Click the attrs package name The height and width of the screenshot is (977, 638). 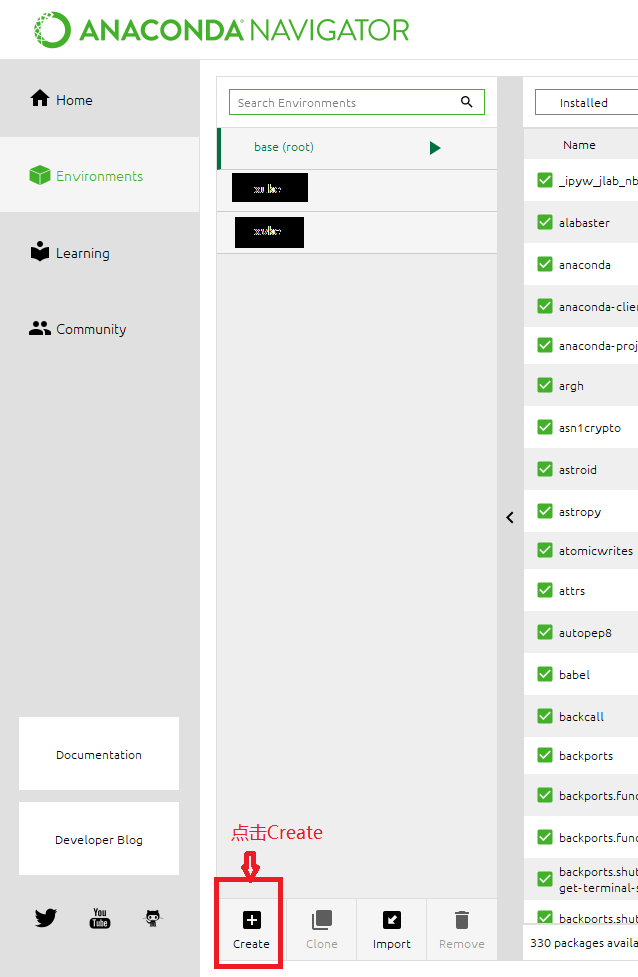[572, 591]
